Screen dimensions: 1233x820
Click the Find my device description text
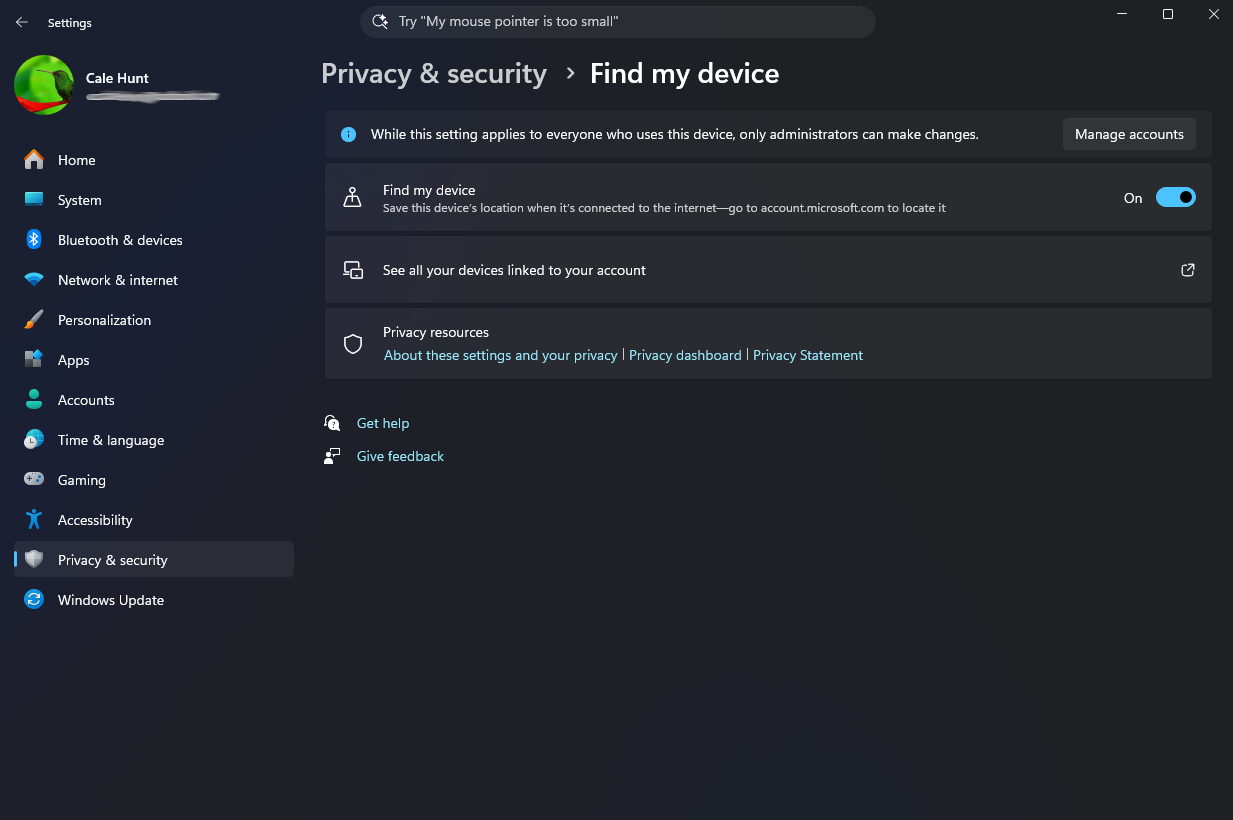coord(664,208)
